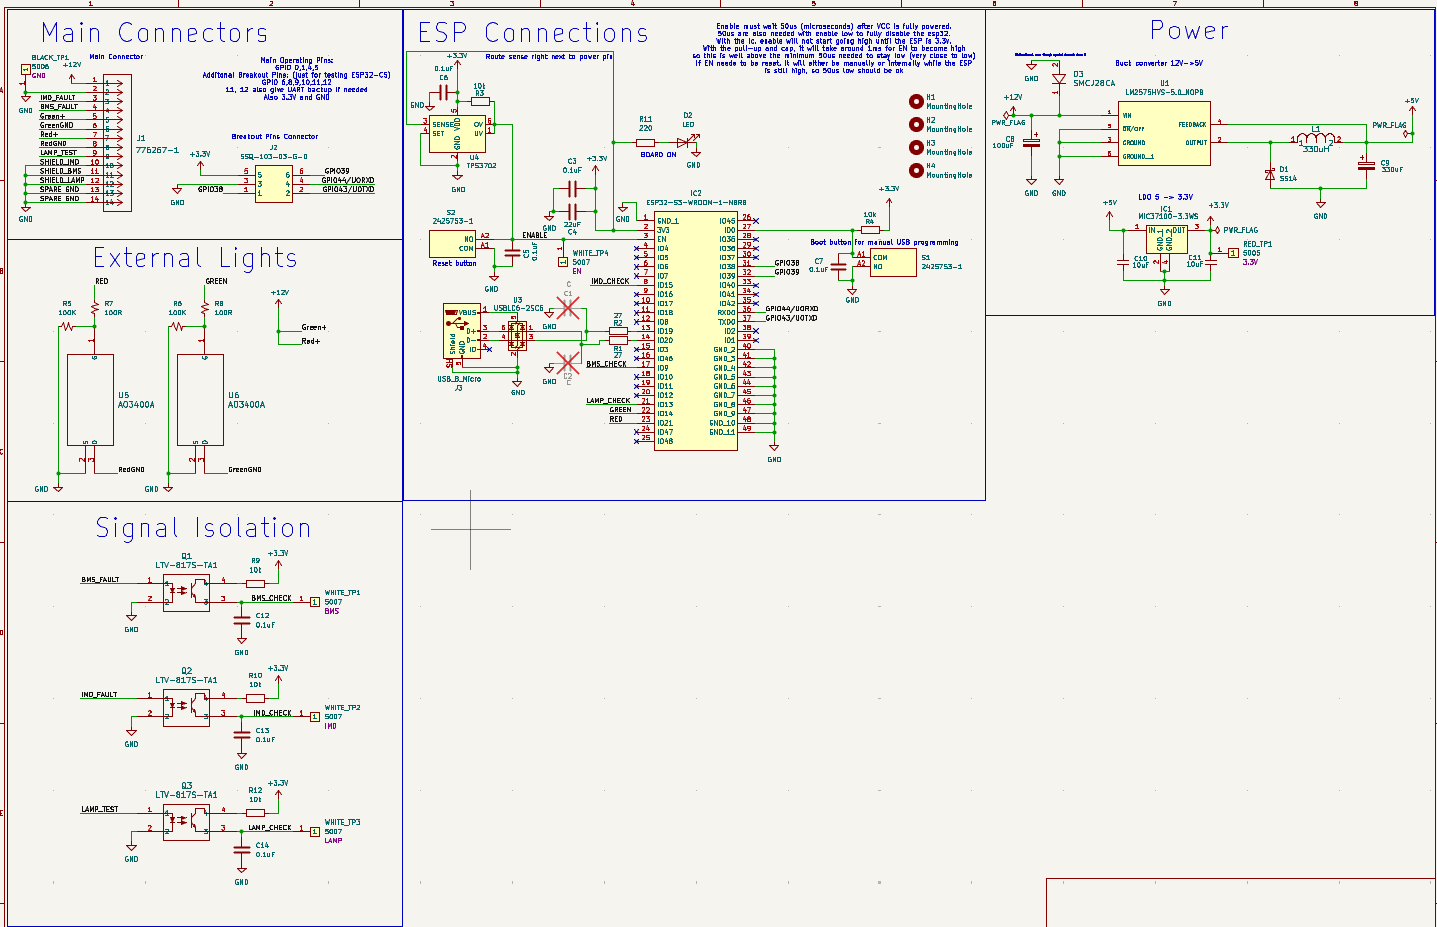Click the "Boot button for manual USB programming" note
1437x927 pixels.
click(884, 242)
